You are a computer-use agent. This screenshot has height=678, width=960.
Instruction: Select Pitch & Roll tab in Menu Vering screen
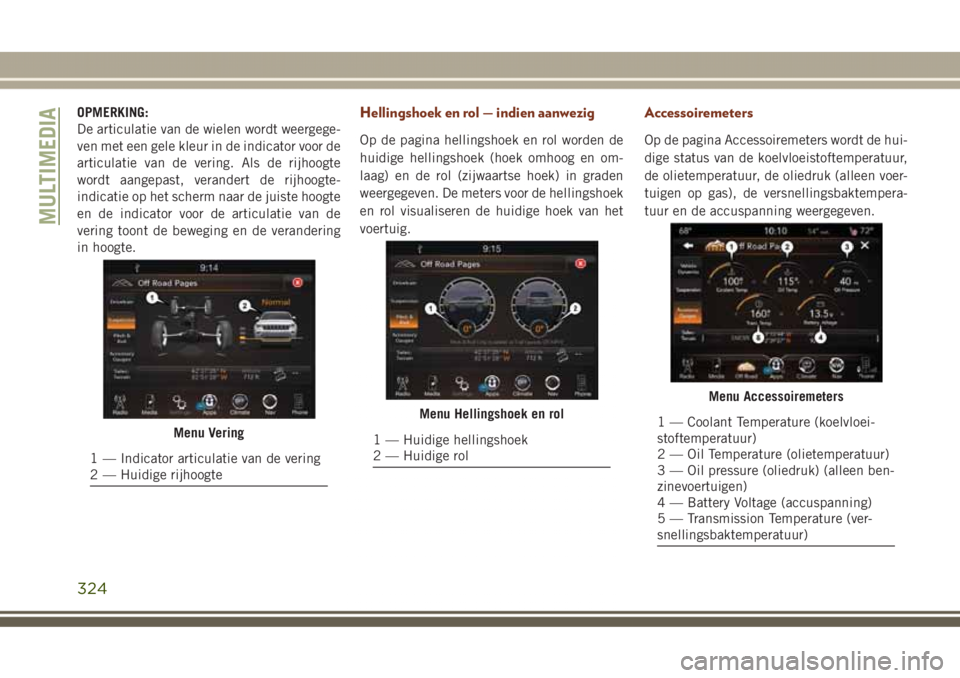tap(122, 337)
